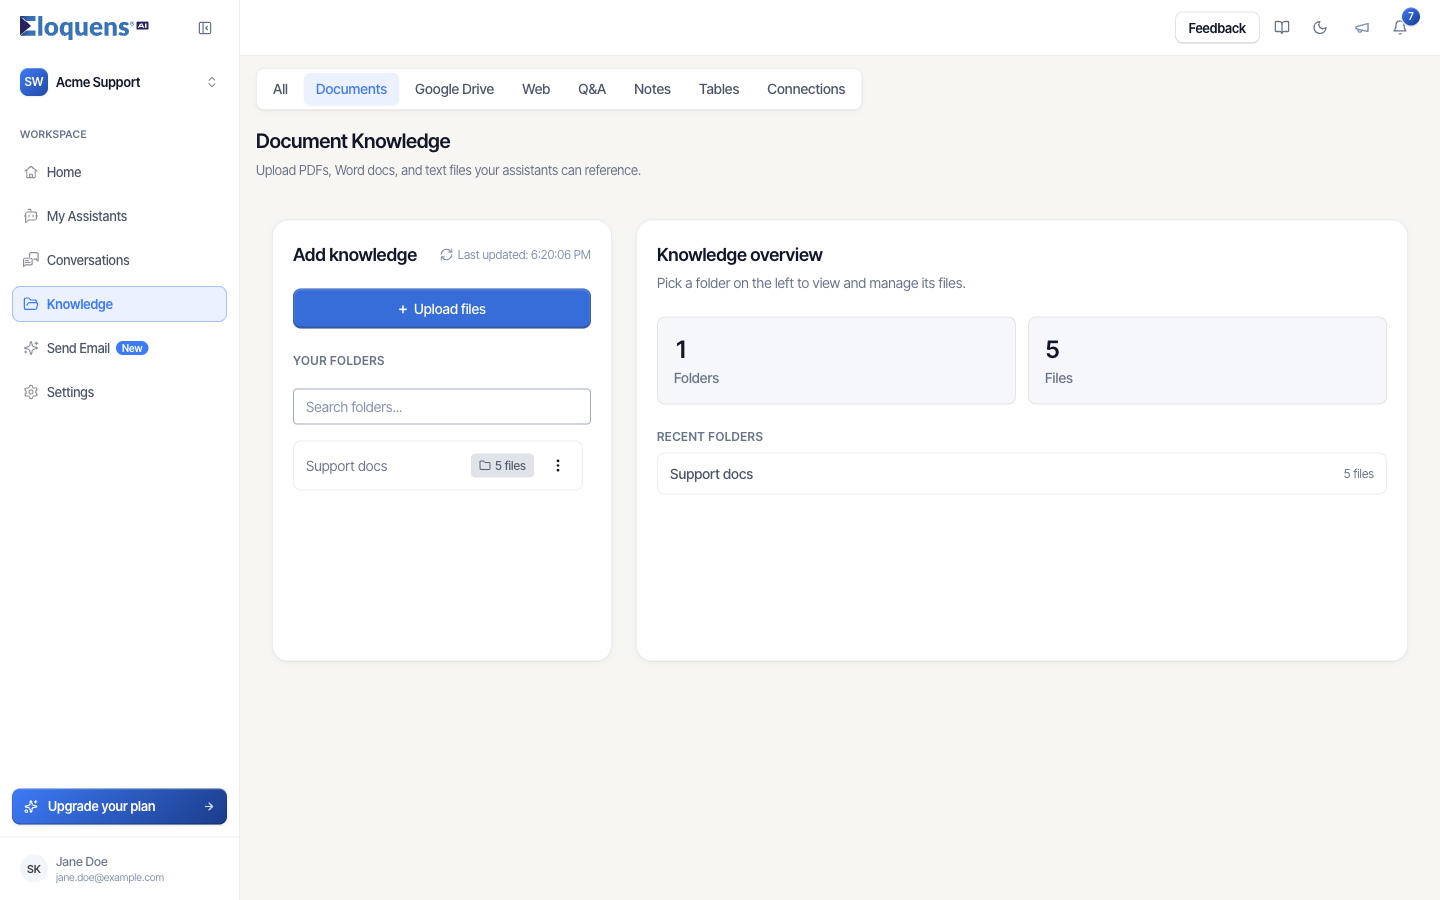The height and width of the screenshot is (900, 1440).
Task: Select Support docs folder in Your Folders
Action: [x=438, y=466]
